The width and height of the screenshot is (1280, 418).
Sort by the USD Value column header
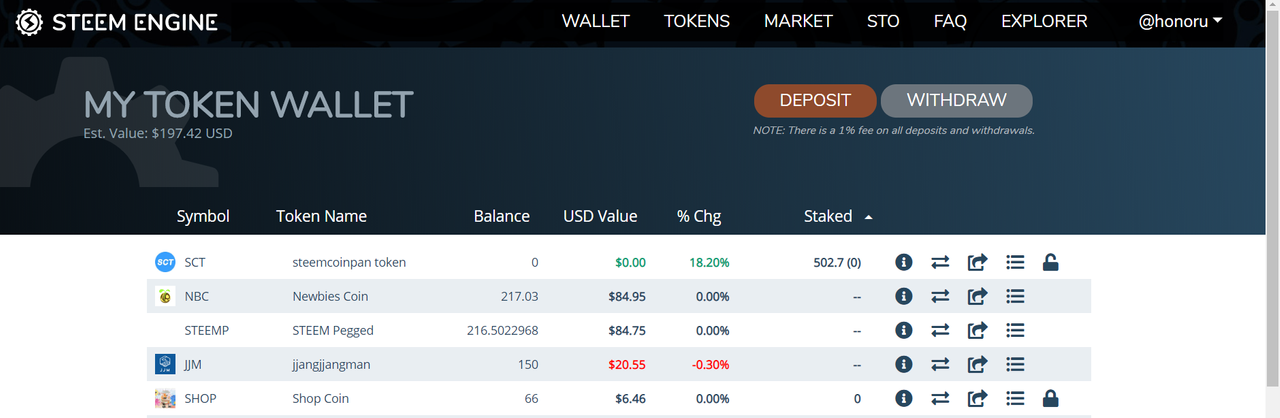pos(600,216)
